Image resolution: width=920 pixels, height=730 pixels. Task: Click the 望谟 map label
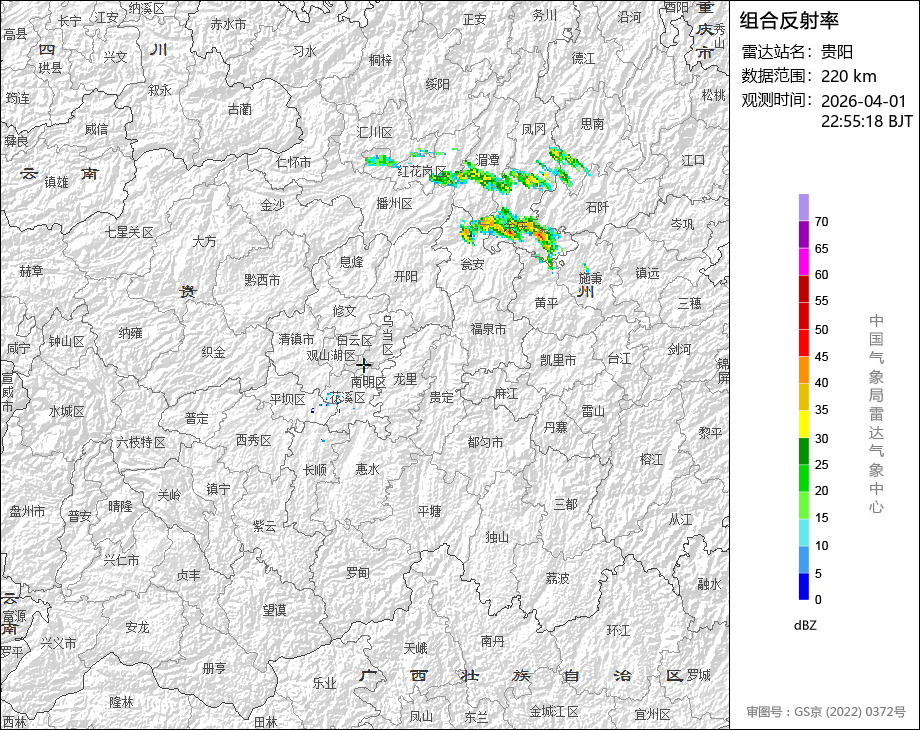[x=274, y=610]
